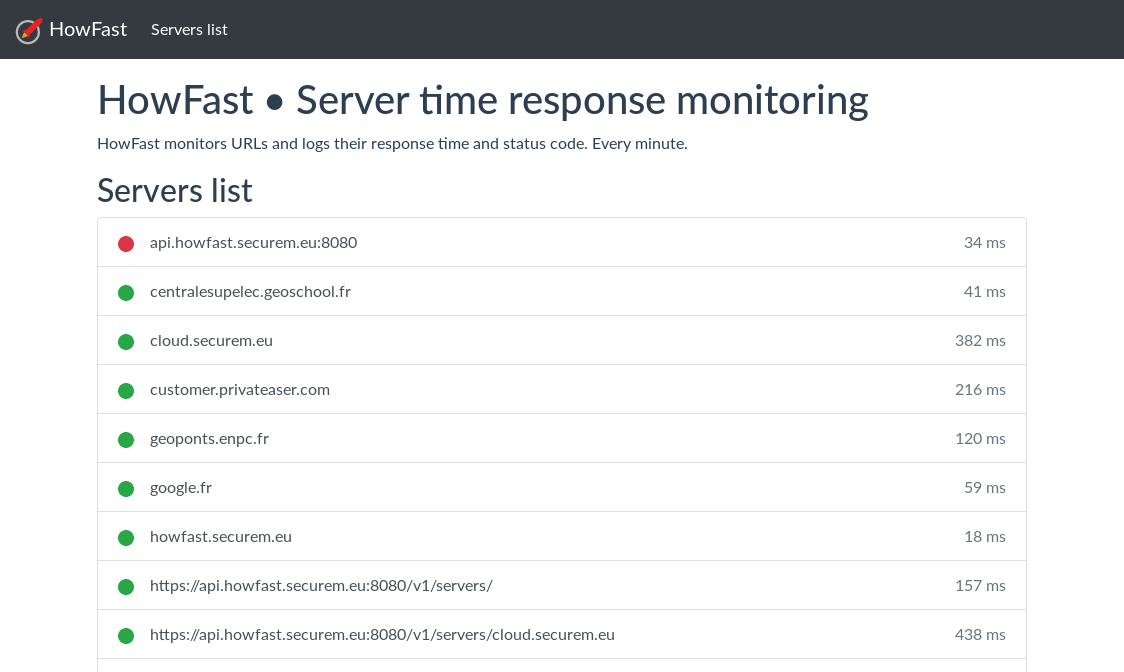This screenshot has height=672, width=1124.
Task: Click the 18 ms response time
Action: [x=984, y=536]
